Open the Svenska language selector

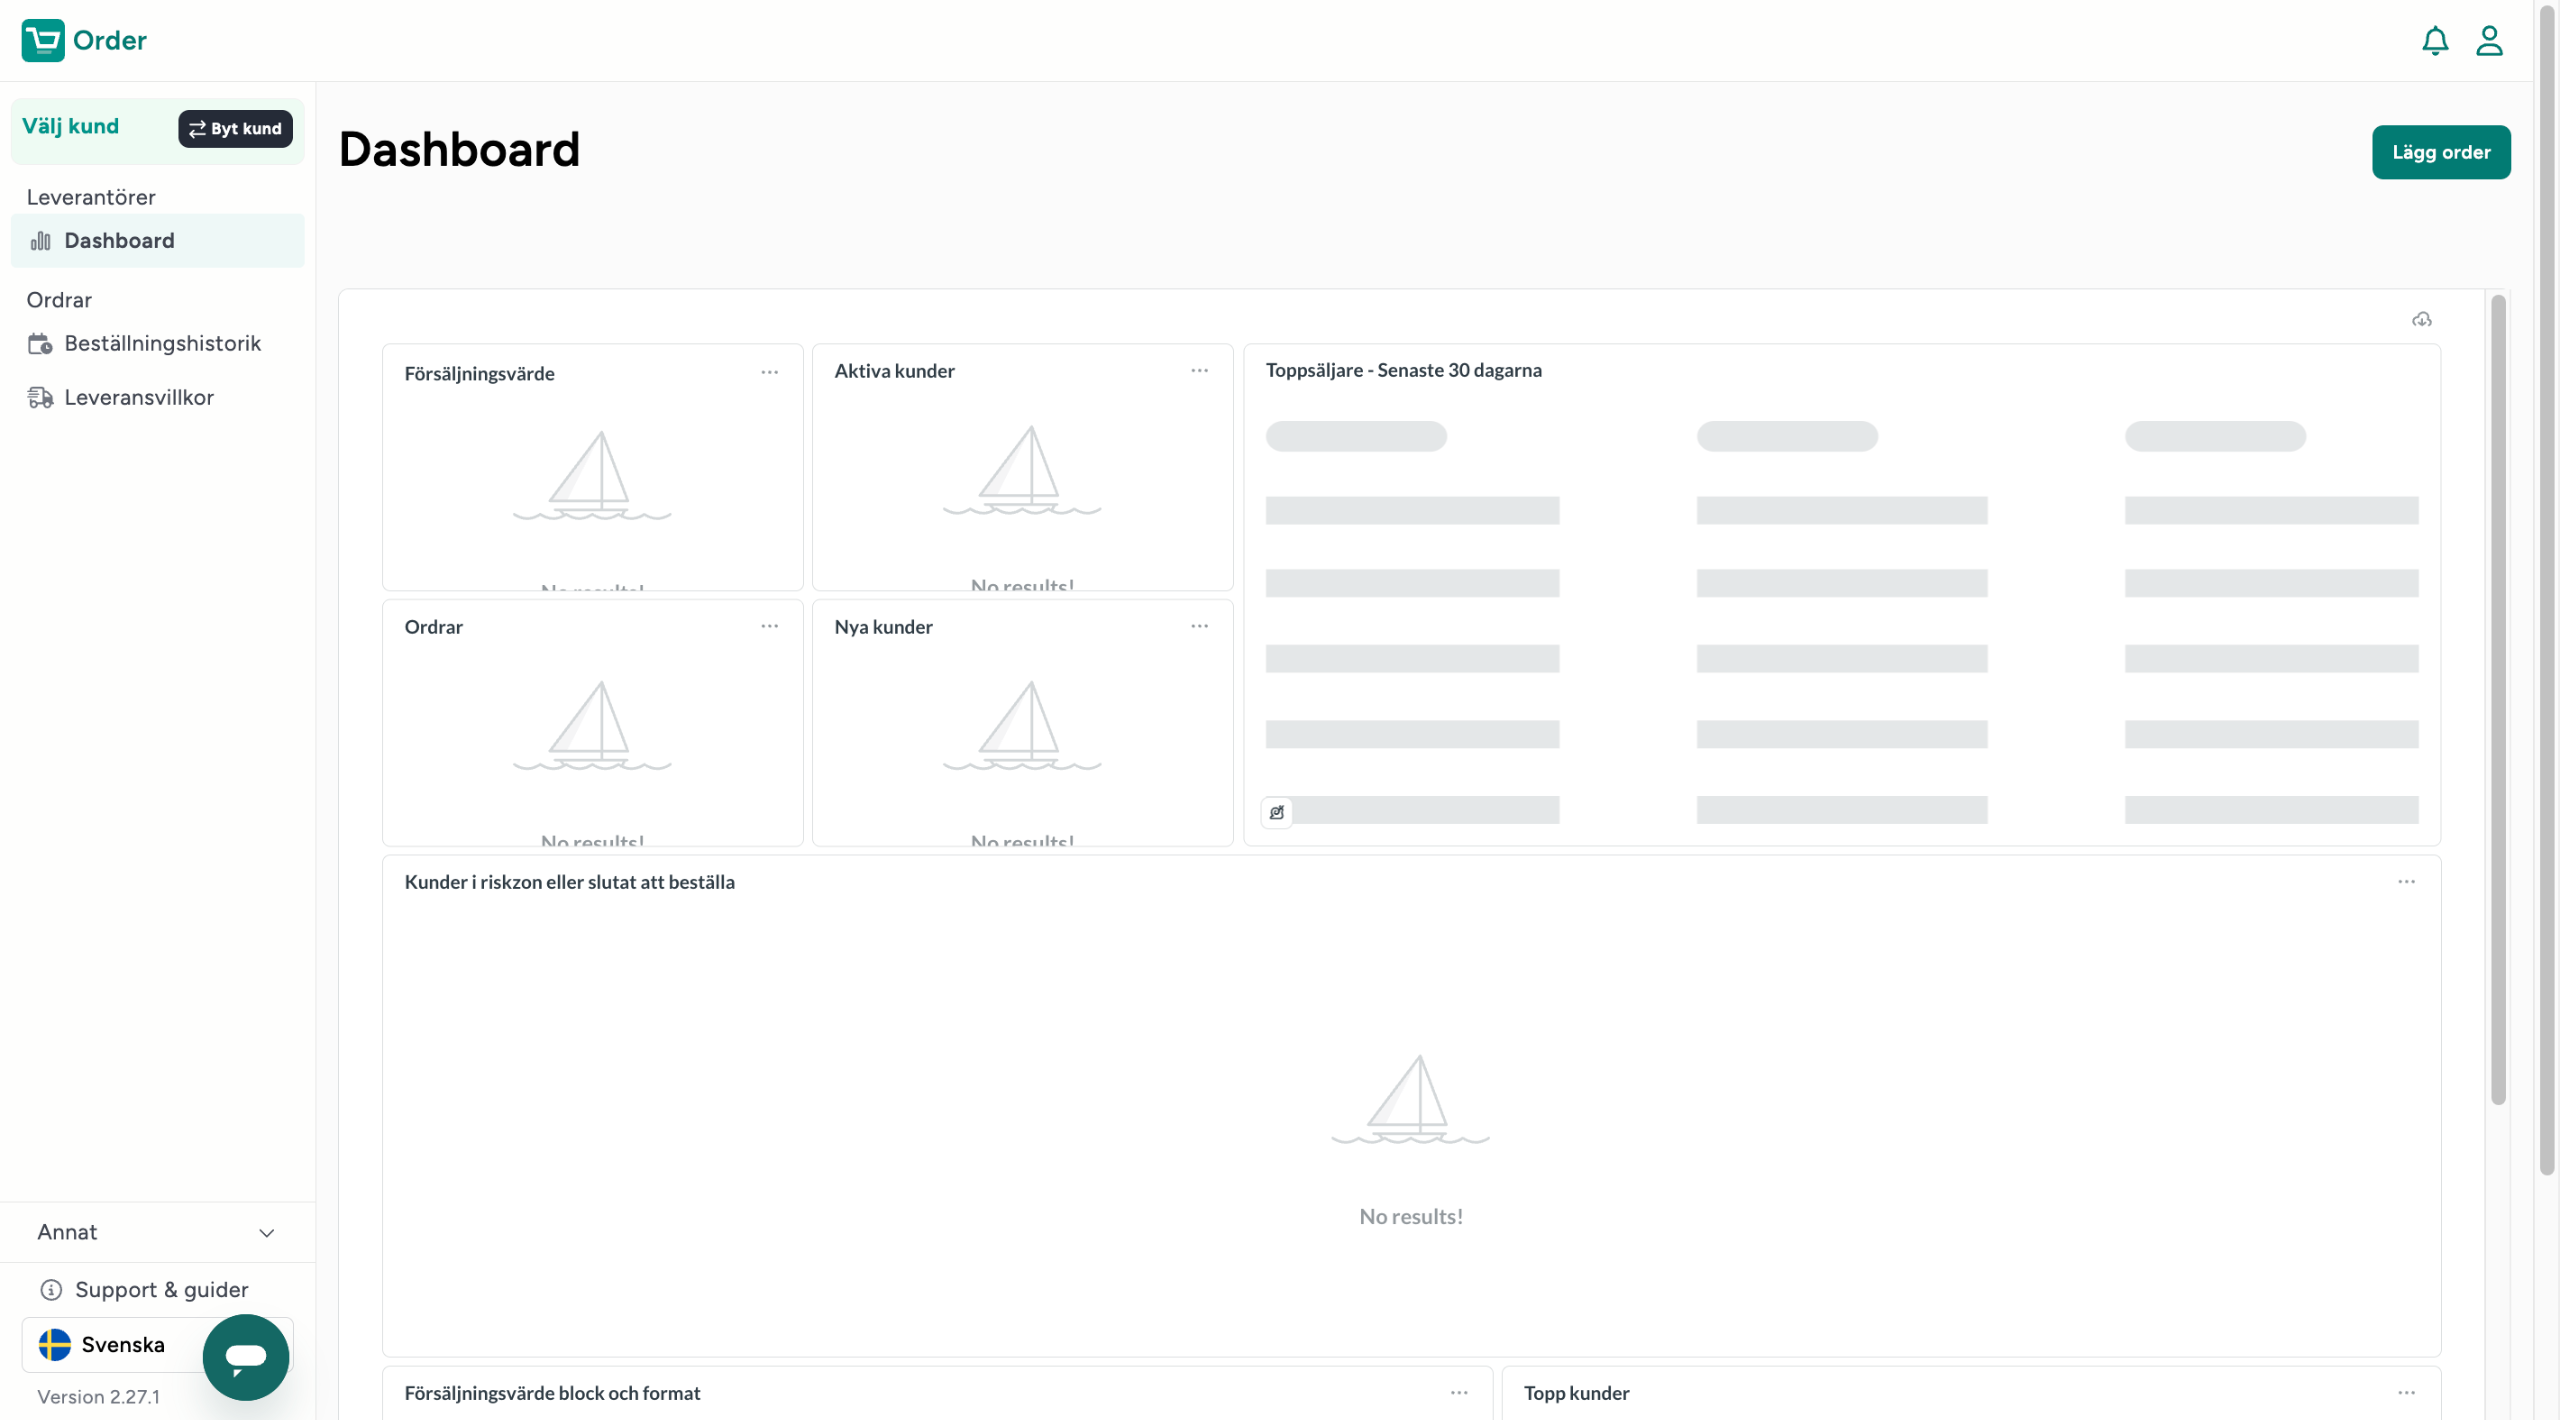tap(110, 1344)
